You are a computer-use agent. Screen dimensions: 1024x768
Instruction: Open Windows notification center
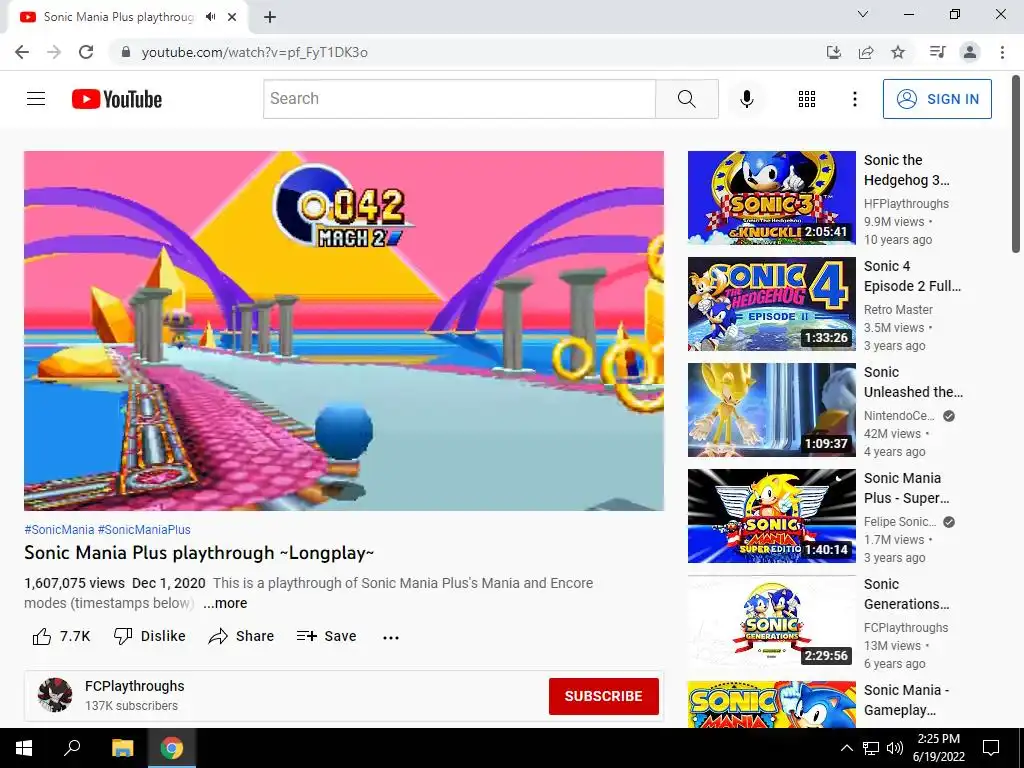pos(991,748)
